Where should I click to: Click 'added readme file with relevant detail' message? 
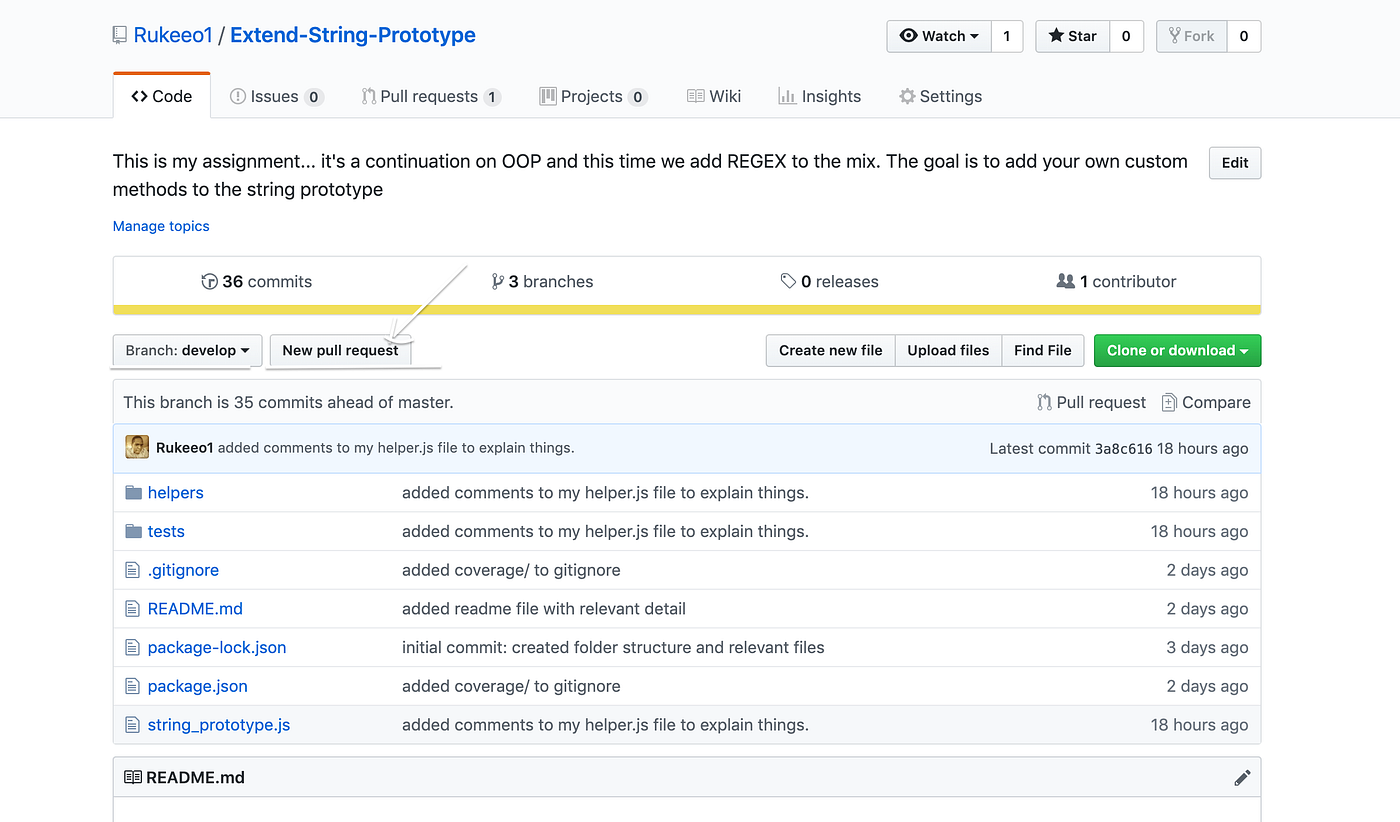544,608
